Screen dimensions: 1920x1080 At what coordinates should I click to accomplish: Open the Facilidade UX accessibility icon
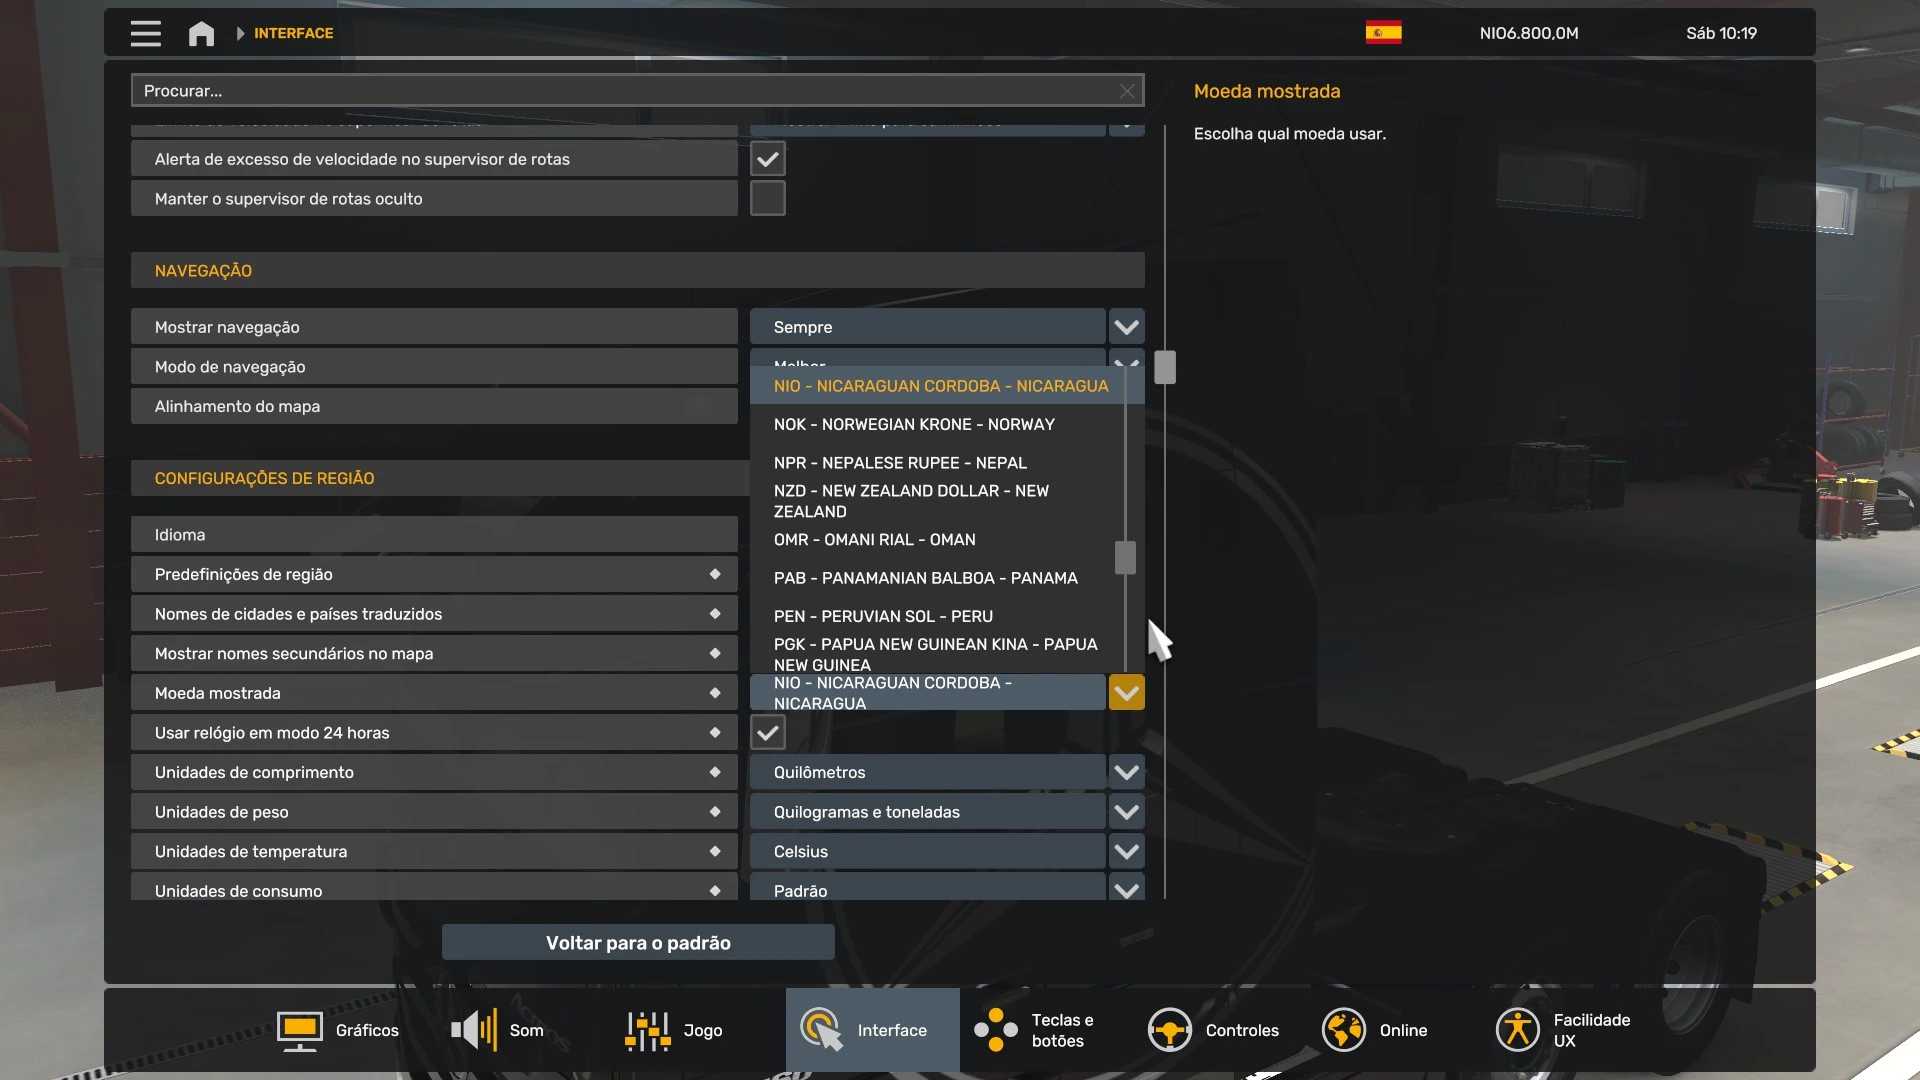(1517, 1030)
